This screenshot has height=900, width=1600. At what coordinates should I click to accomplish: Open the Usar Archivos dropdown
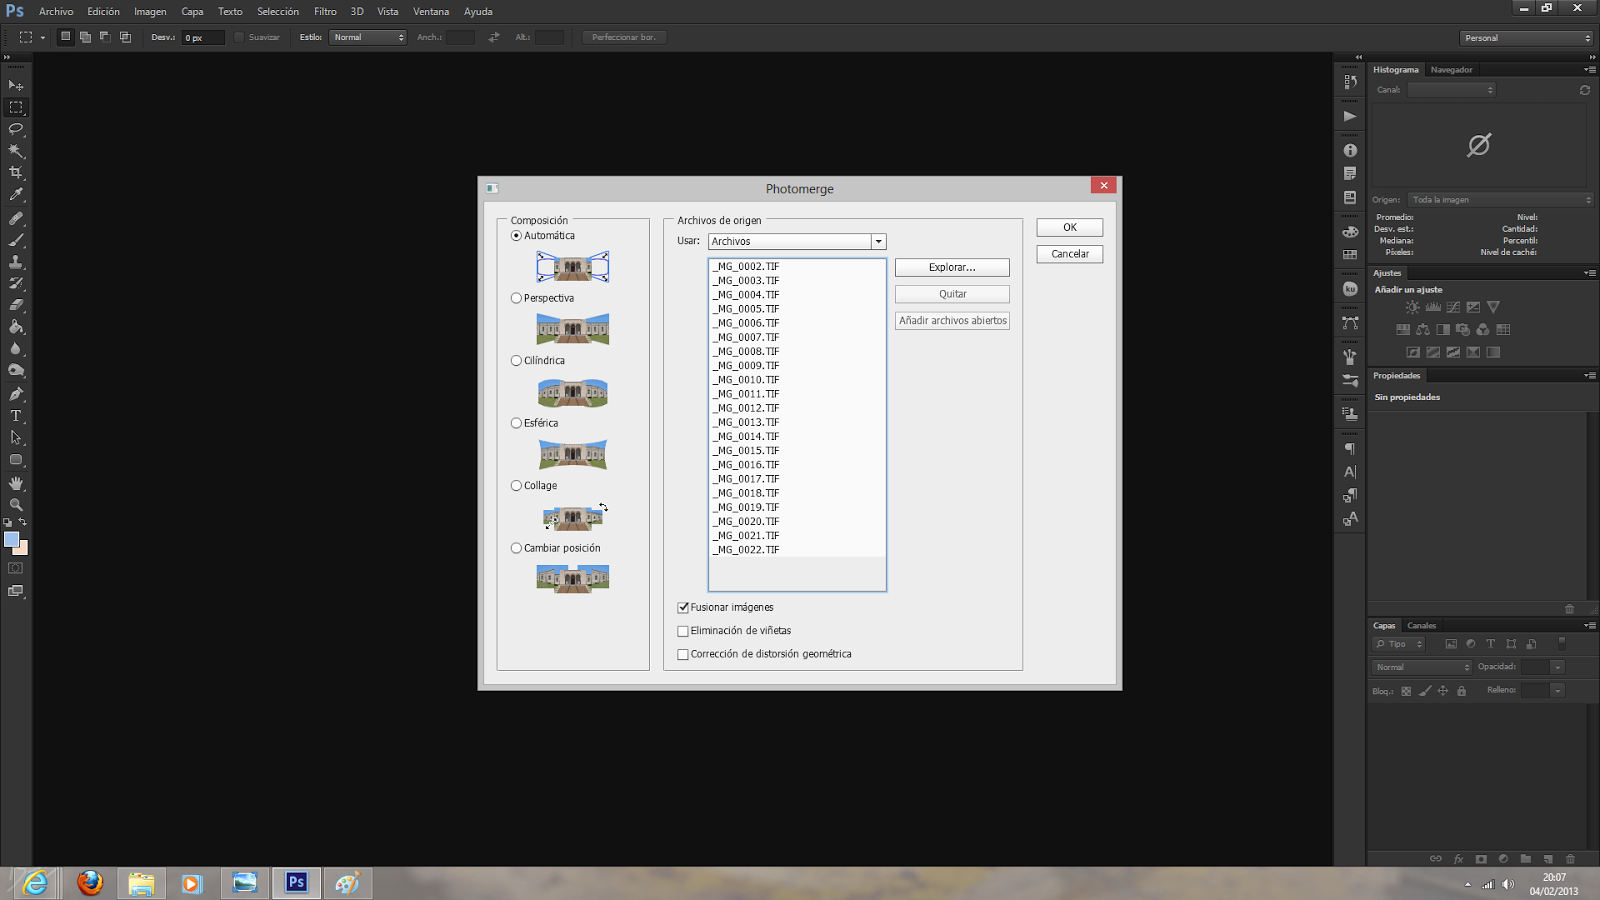coord(797,242)
